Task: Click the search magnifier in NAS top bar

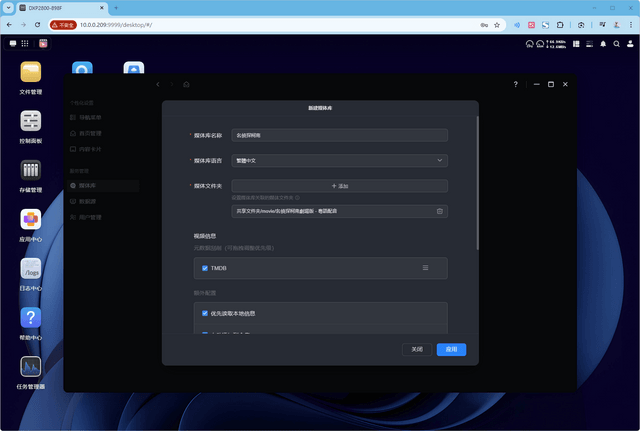Action: 616,44
